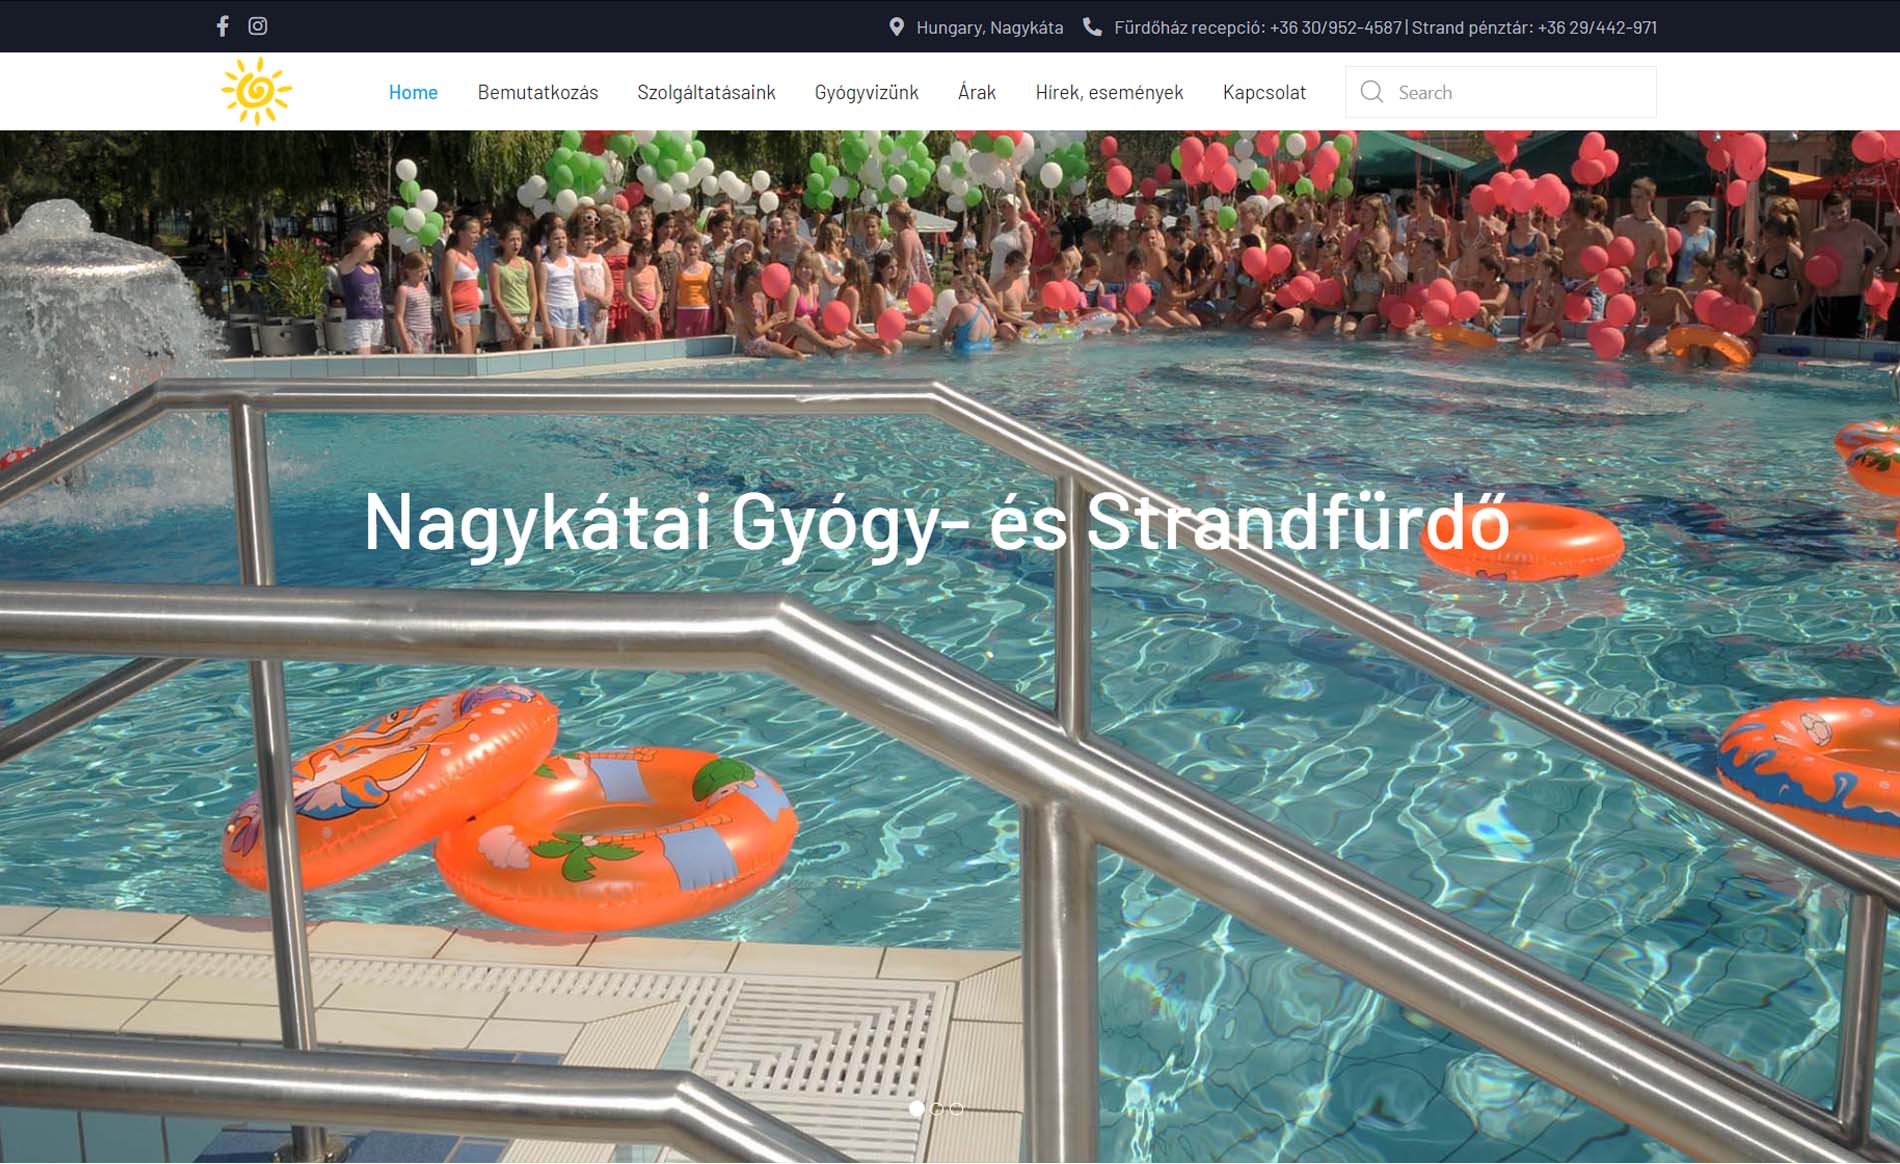The image size is (1900, 1164).
Task: Open the Gyógyvizünk page
Action: click(866, 92)
